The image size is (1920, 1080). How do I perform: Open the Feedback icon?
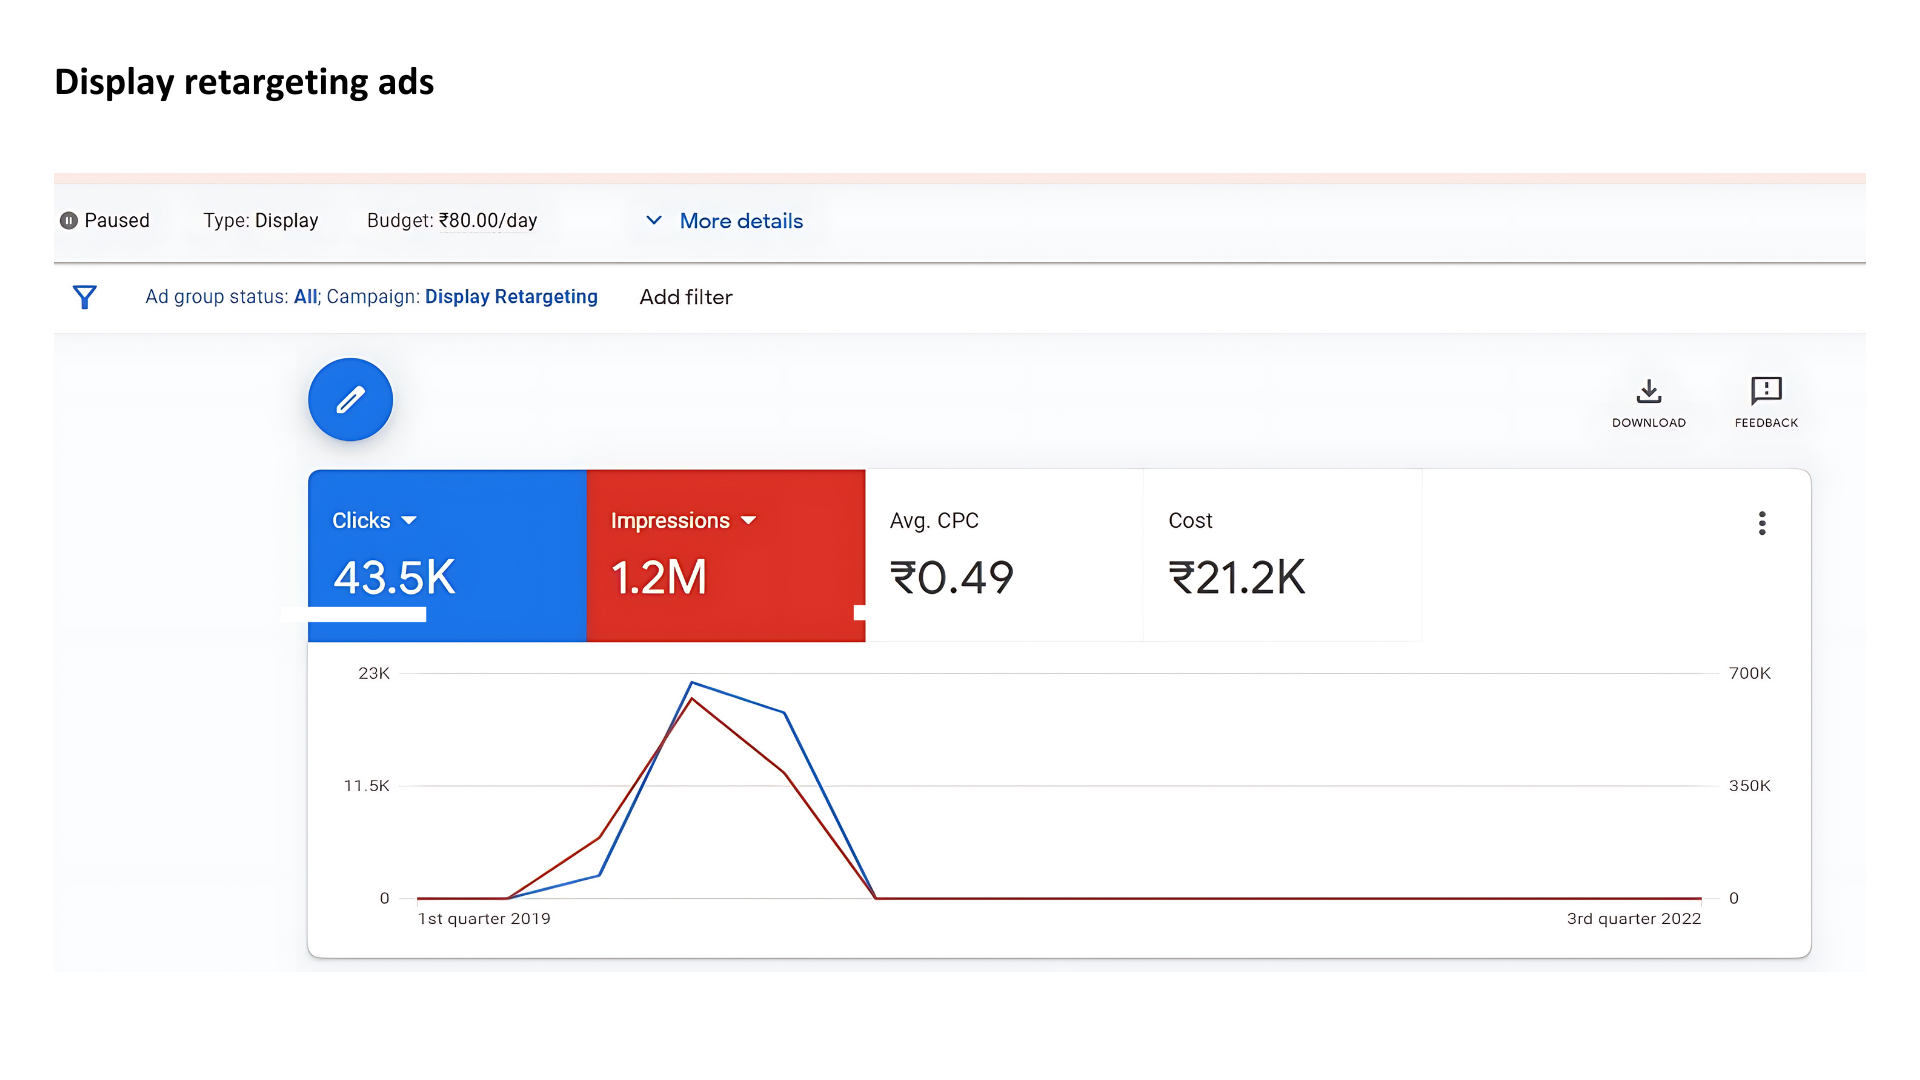[x=1766, y=391]
